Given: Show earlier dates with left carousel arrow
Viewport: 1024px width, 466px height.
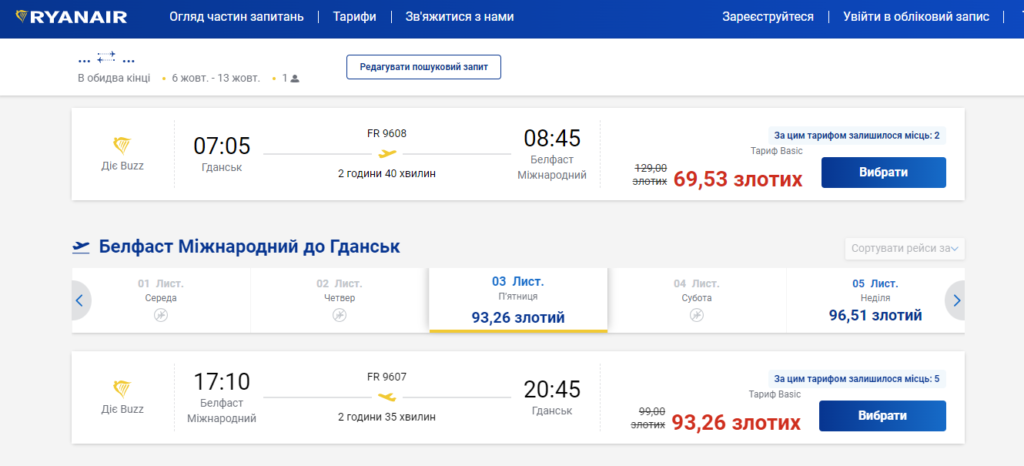Looking at the screenshot, I should [x=80, y=300].
